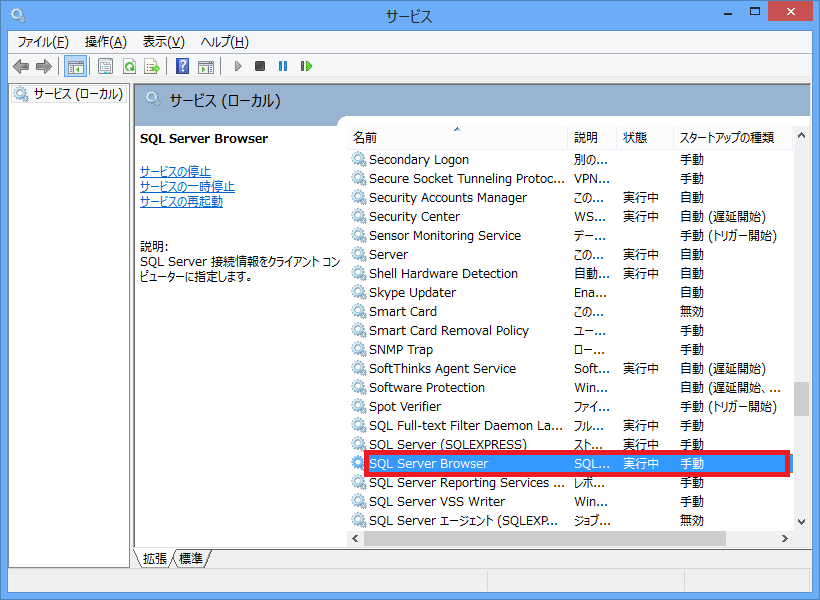
Task: Click the gear icon beside SNMP Trap
Action: [358, 349]
